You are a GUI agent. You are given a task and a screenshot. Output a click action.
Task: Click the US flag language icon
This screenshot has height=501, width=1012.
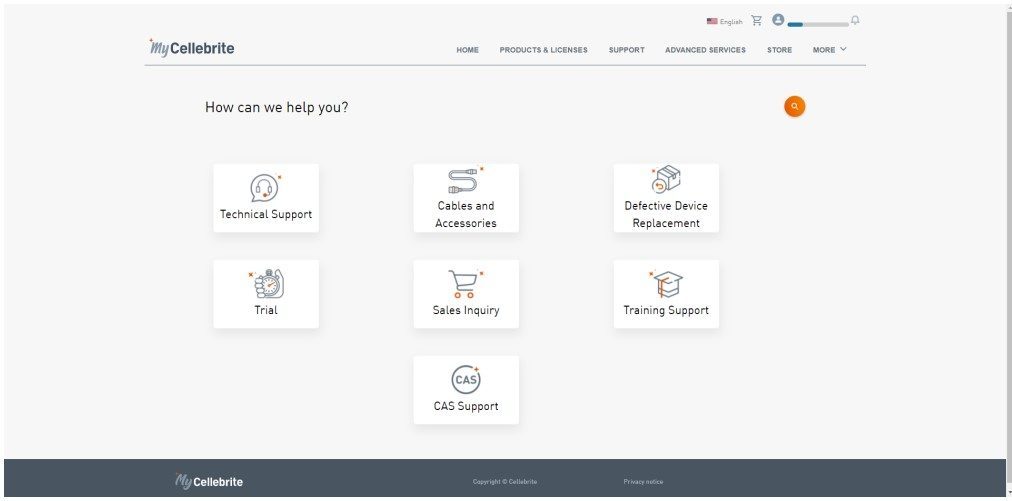coord(712,21)
